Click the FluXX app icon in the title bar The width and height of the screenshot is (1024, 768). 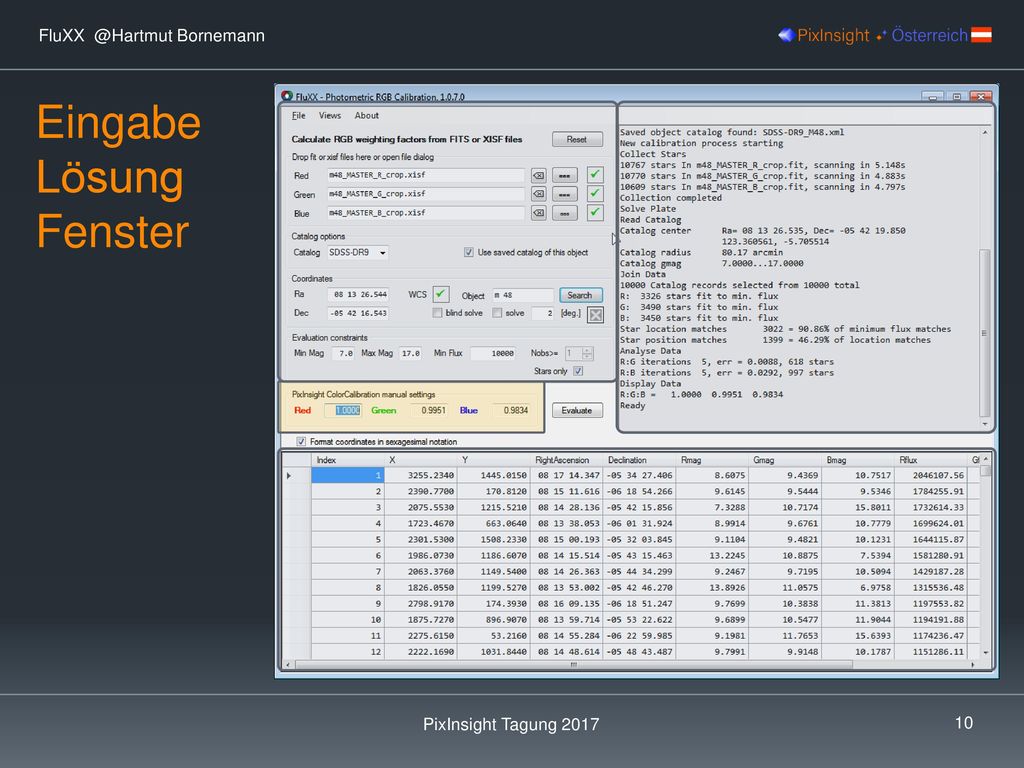pyautogui.click(x=287, y=96)
